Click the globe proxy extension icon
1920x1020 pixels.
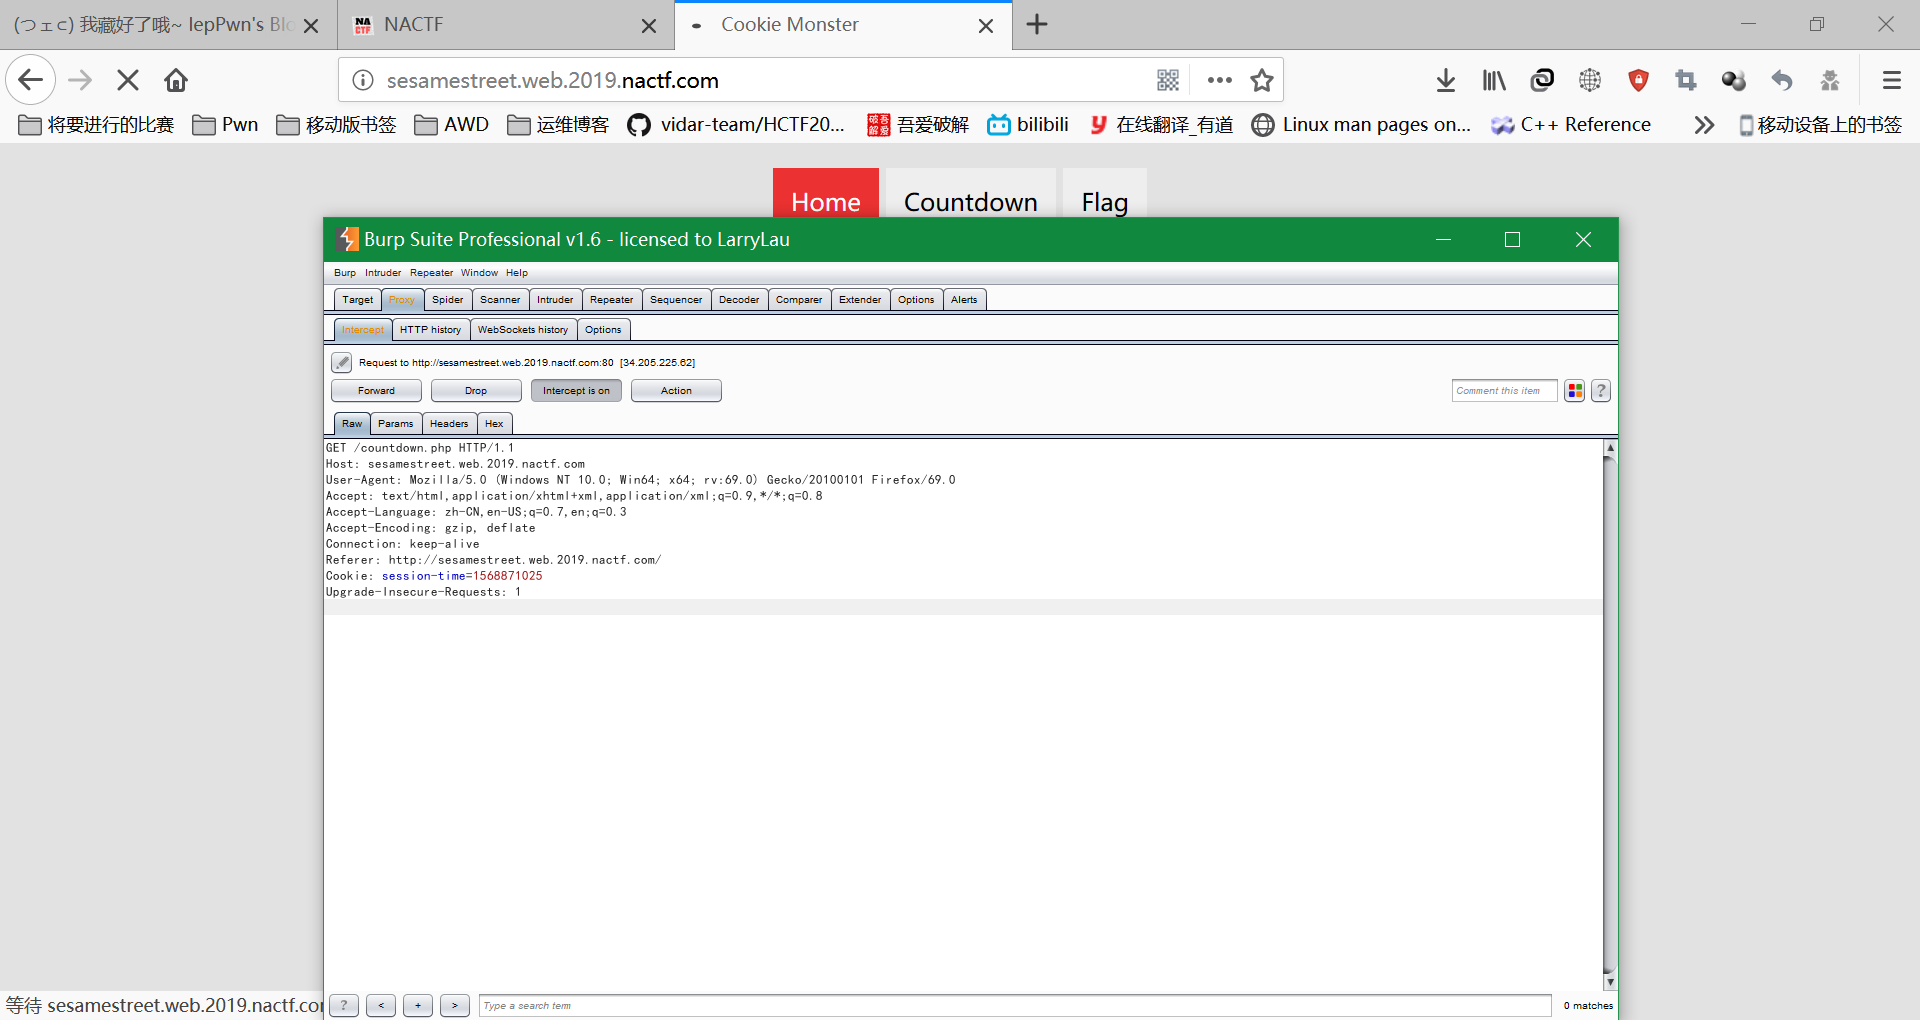click(x=1590, y=80)
